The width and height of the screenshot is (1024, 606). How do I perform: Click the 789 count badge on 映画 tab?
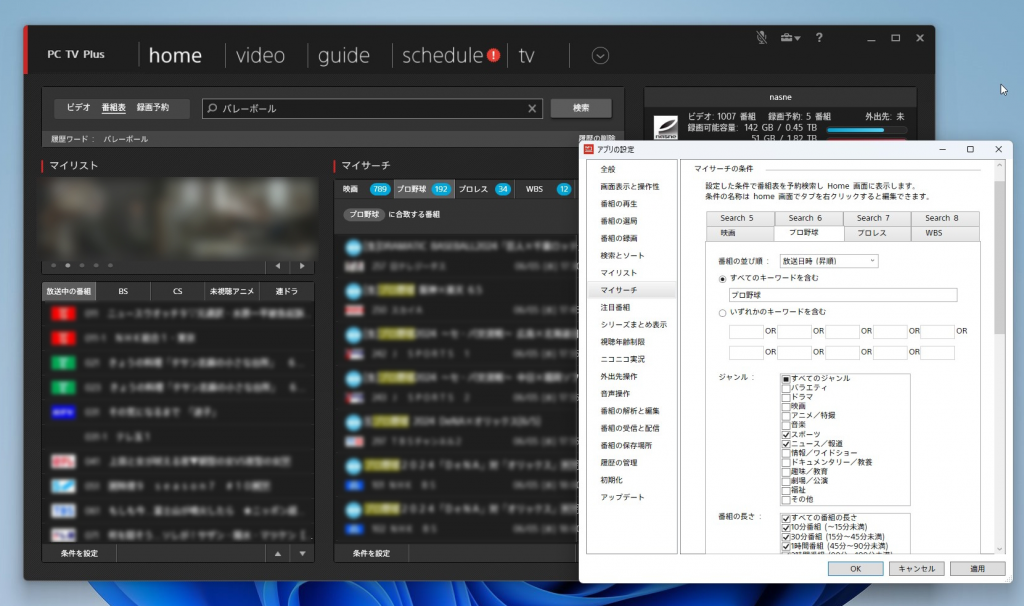pos(379,189)
